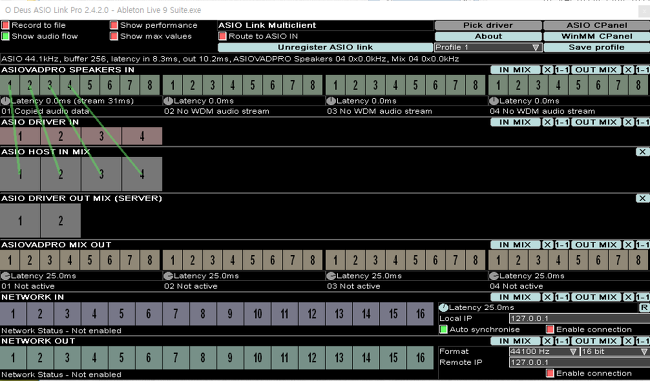Open the ASIO CPanel
Image resolution: width=650 pixels, height=381 pixels.
[597, 25]
